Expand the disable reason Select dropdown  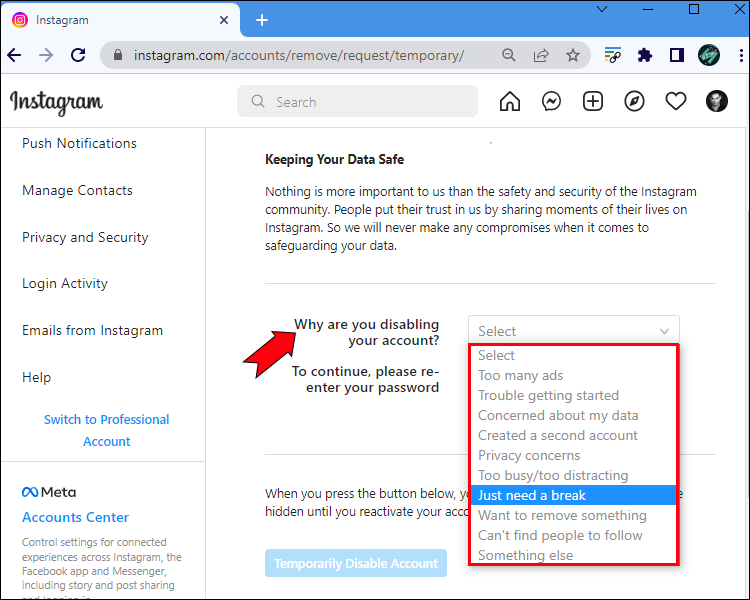(x=574, y=331)
